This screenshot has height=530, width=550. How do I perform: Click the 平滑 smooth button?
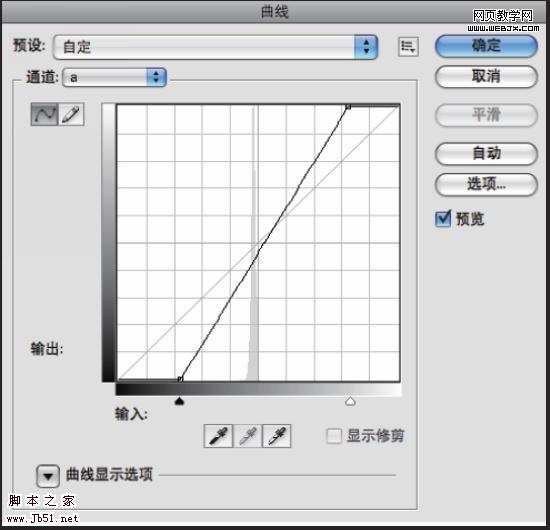[x=486, y=115]
